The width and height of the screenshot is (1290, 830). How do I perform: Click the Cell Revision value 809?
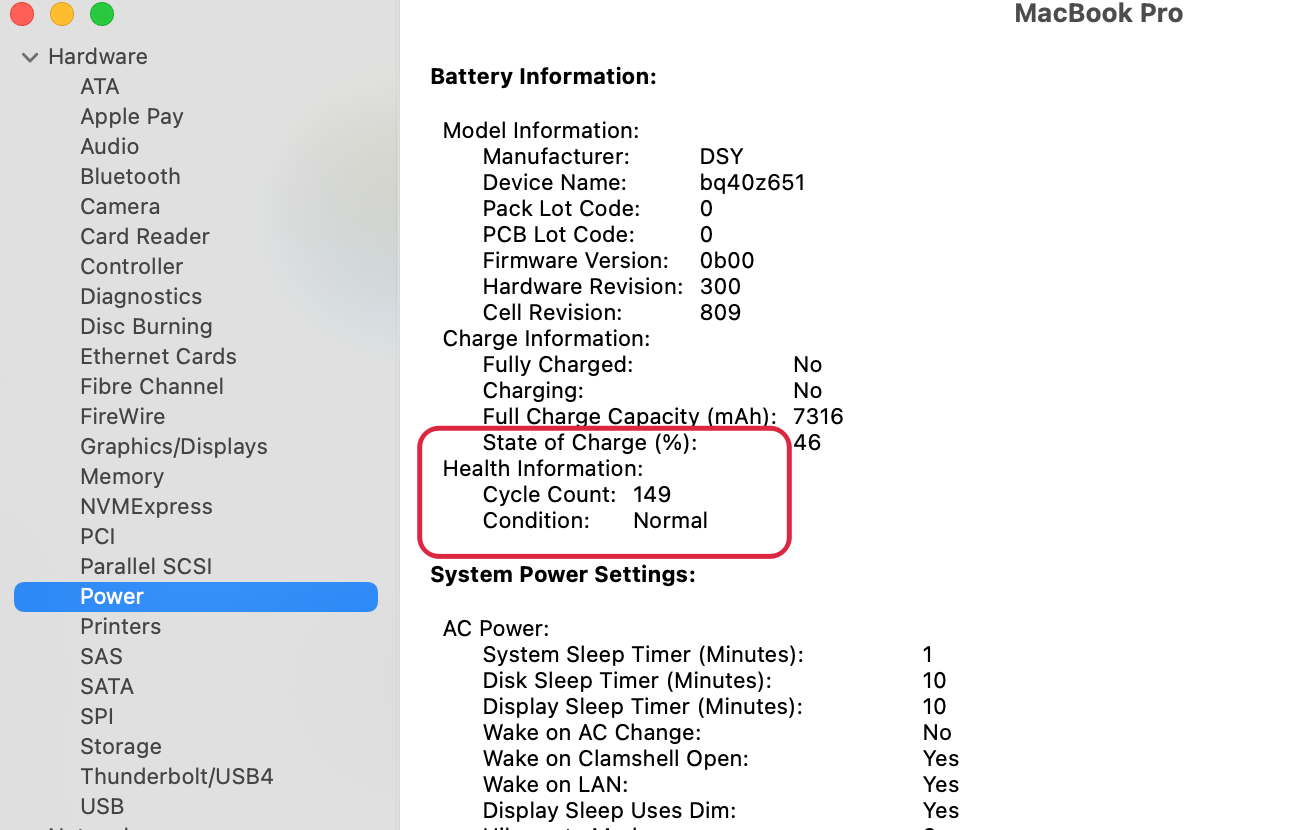pos(720,313)
